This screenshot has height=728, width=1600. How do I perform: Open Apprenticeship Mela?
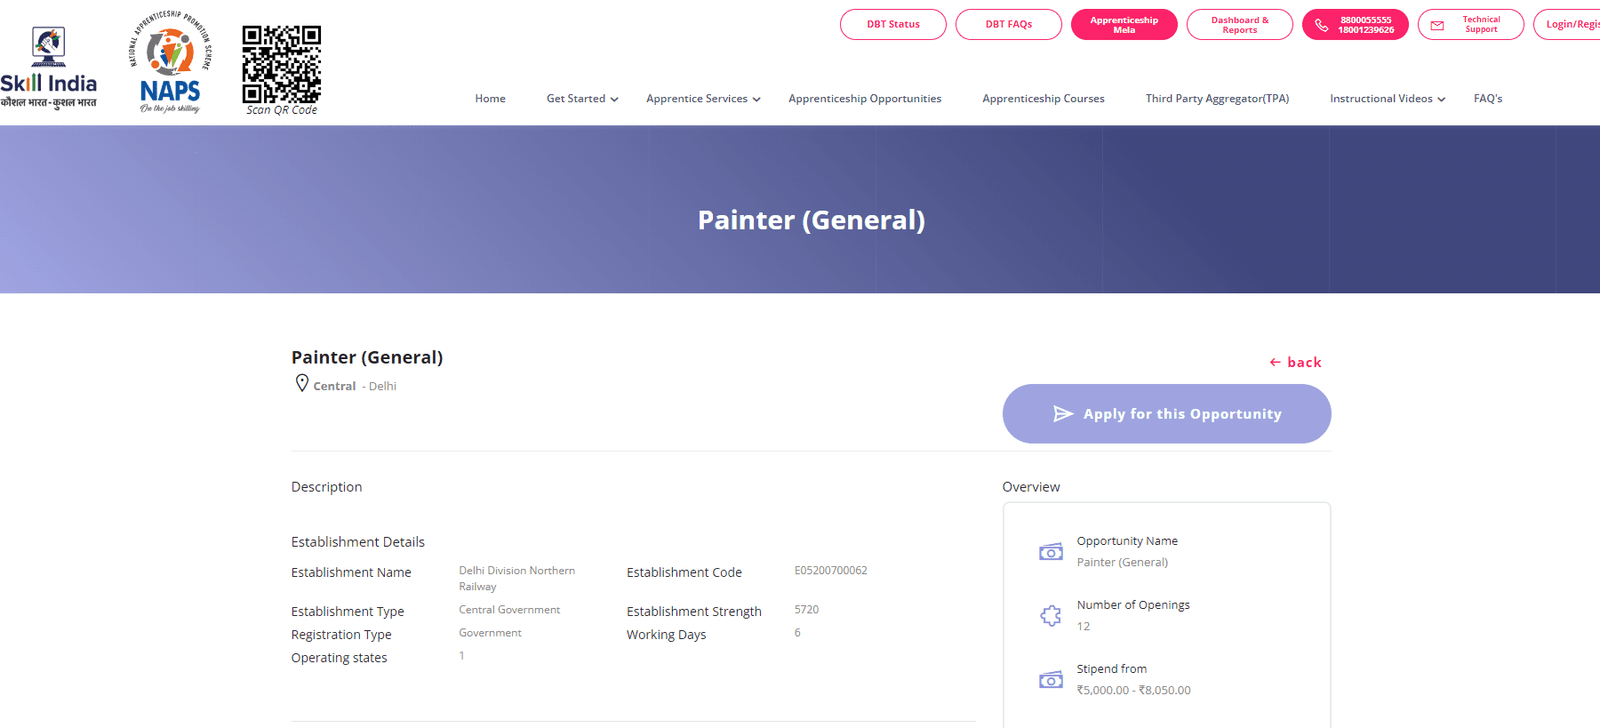point(1124,24)
